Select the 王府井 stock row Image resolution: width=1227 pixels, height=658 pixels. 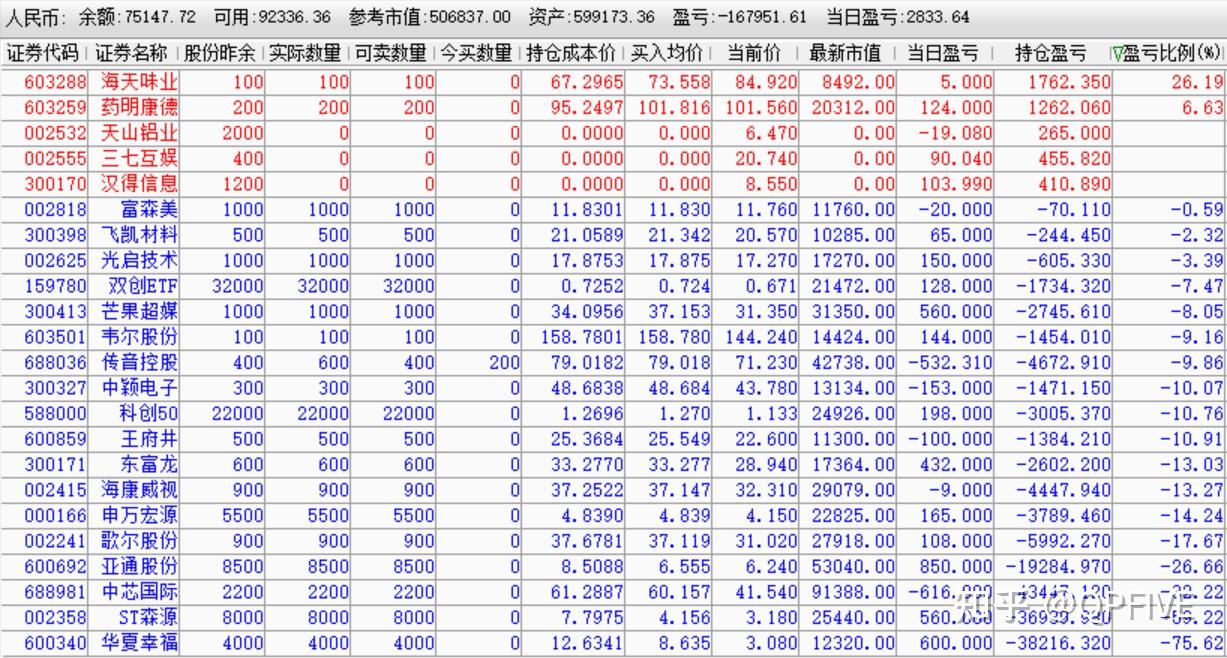coord(613,439)
